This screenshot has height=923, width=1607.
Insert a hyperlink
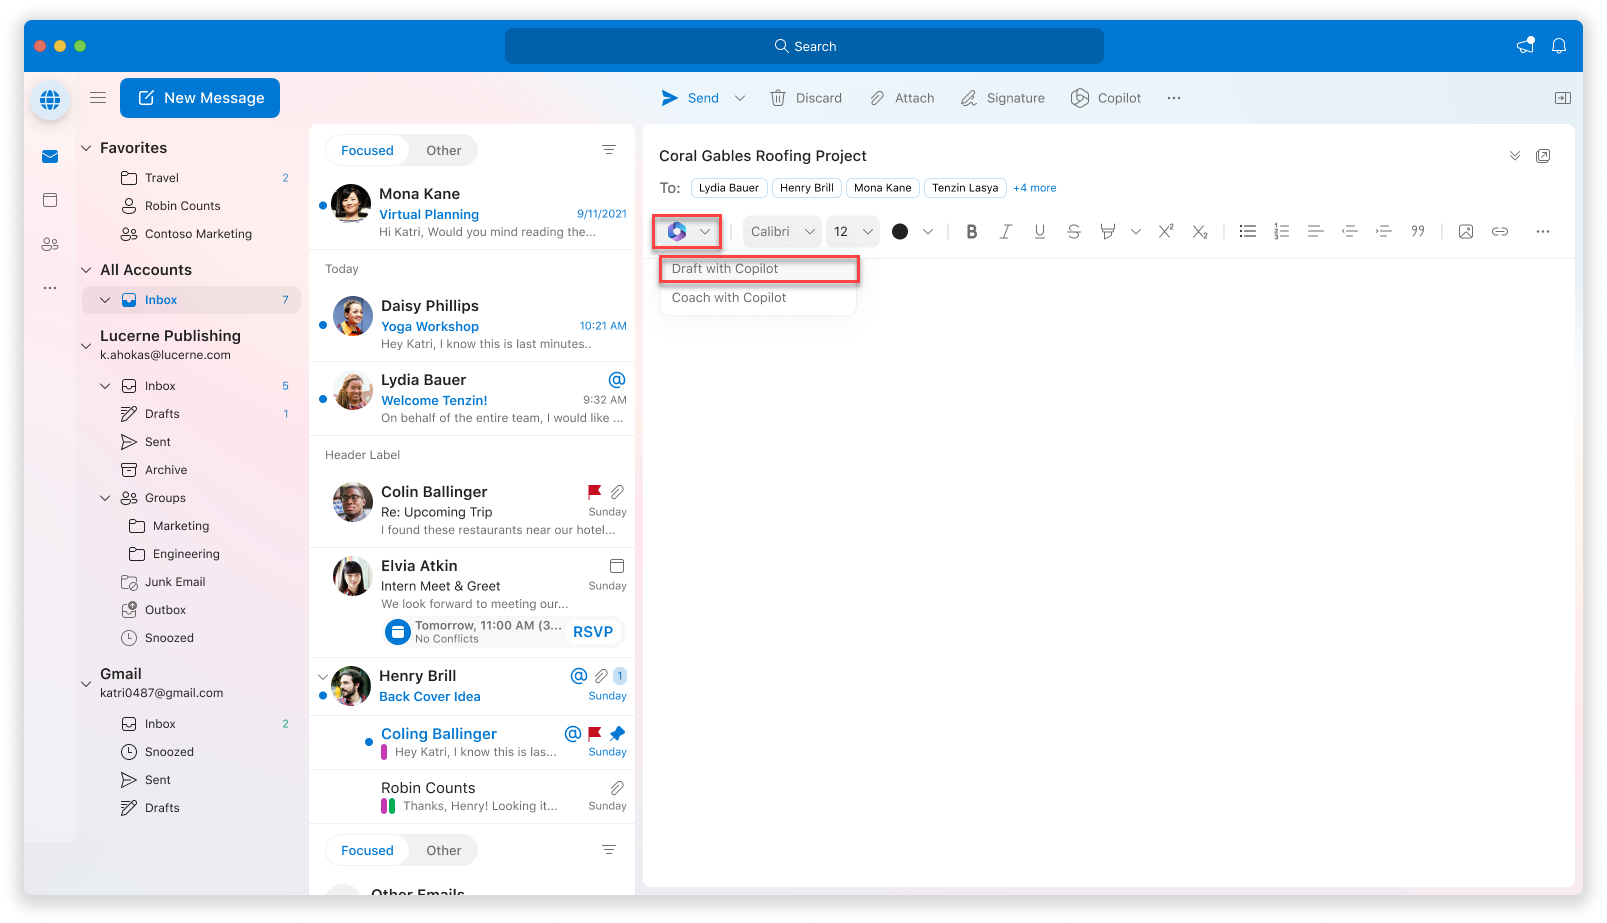[x=1500, y=232]
